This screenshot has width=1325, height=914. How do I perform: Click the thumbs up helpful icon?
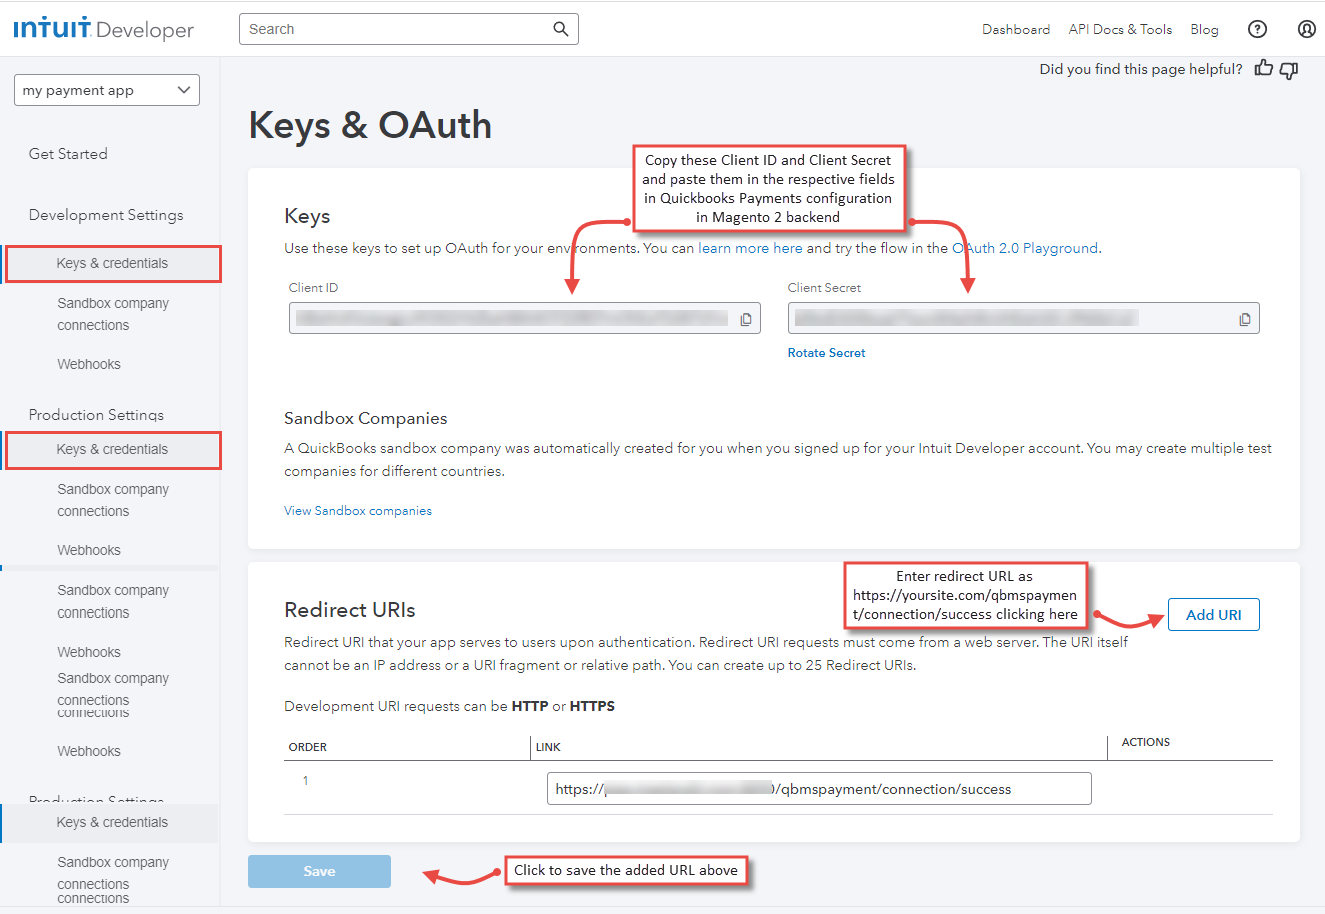click(1264, 68)
